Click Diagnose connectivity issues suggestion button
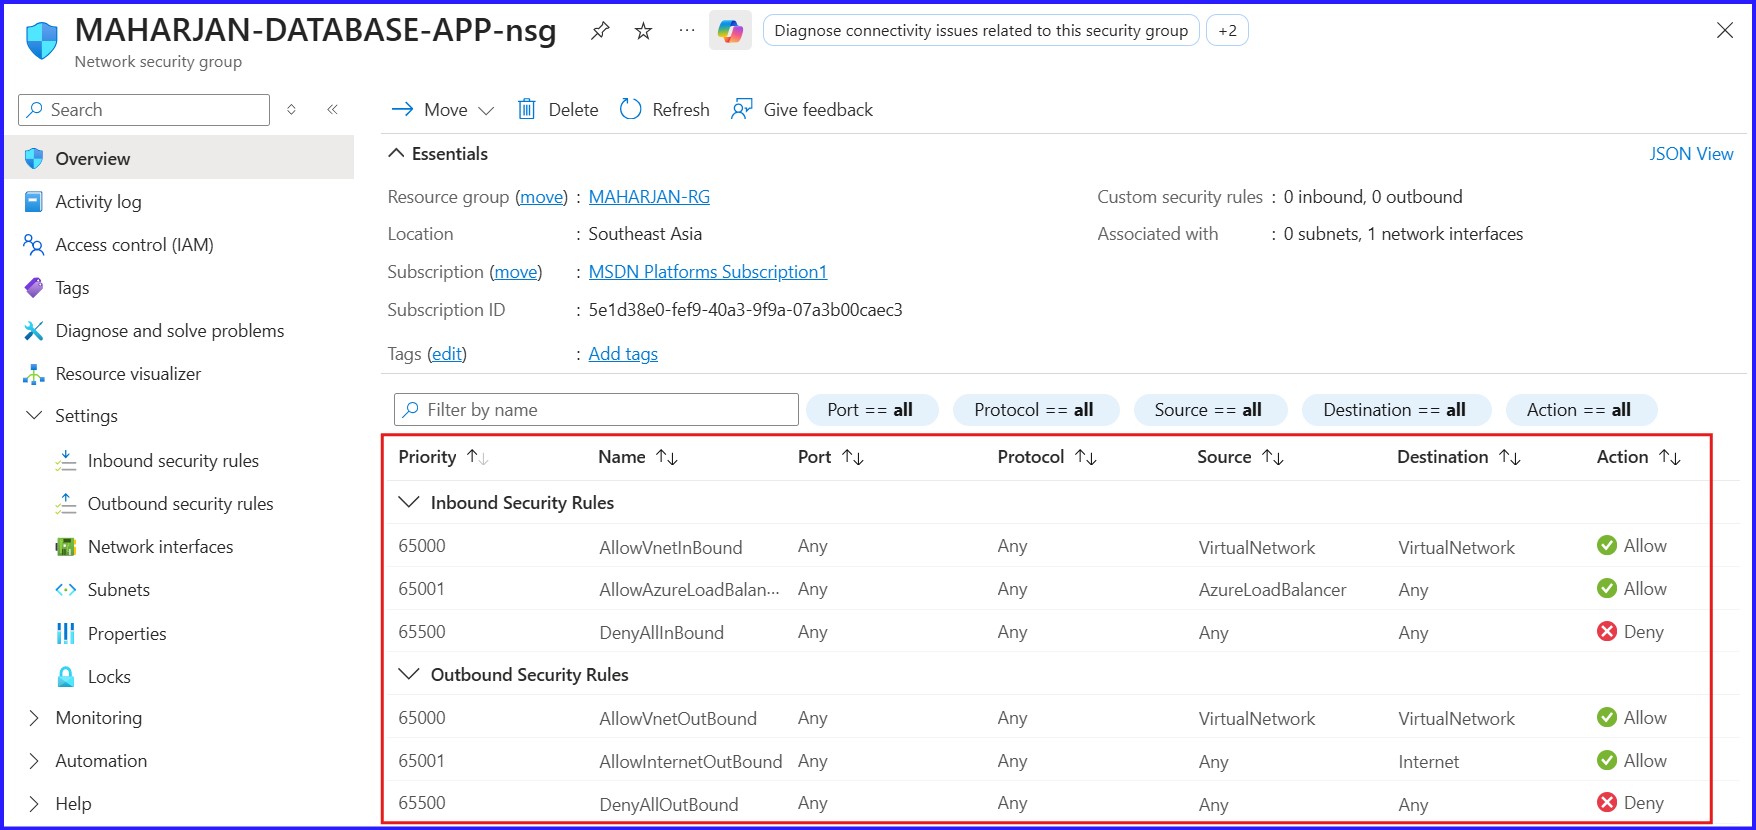Image resolution: width=1756 pixels, height=830 pixels. point(981,31)
